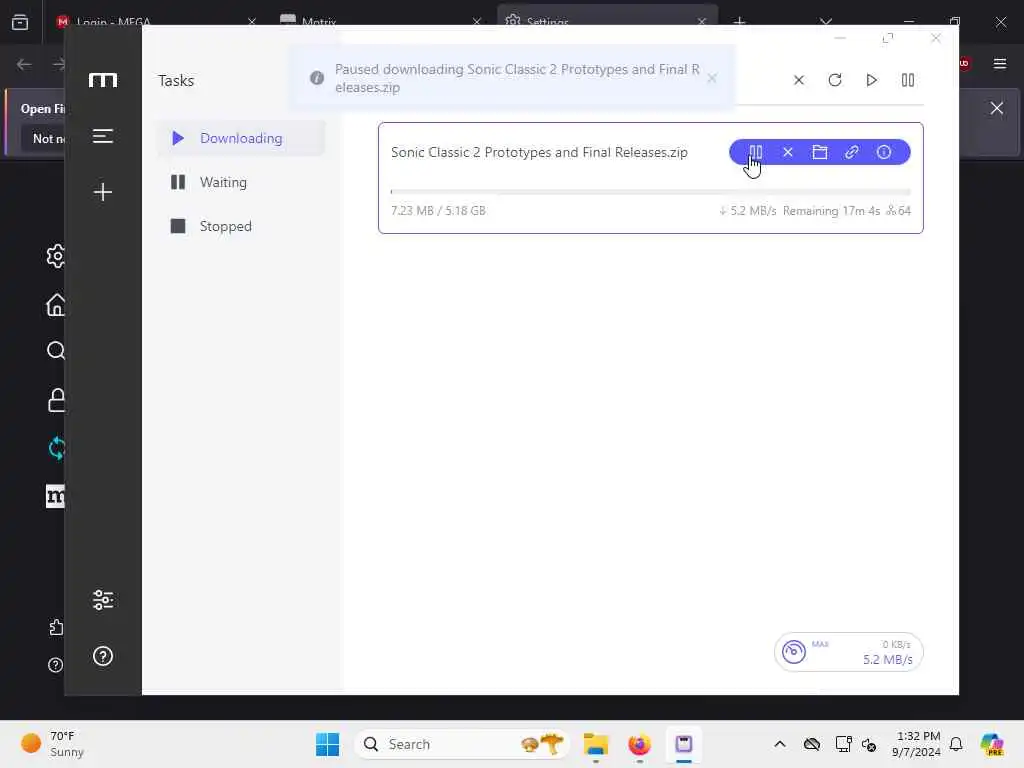Minimize the Motrix window
1024x768 pixels.
840,39
